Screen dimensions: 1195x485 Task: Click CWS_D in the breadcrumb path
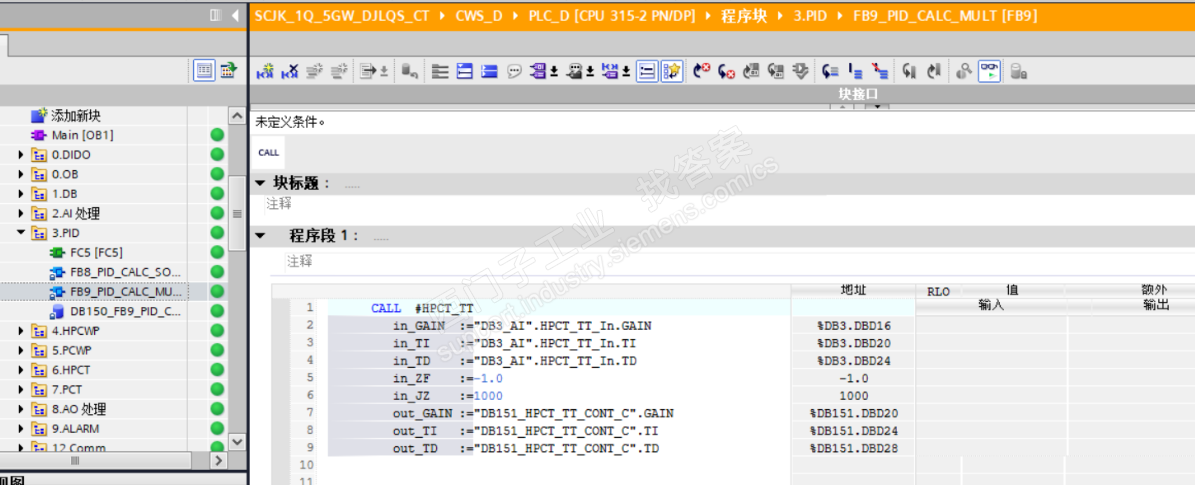(479, 16)
